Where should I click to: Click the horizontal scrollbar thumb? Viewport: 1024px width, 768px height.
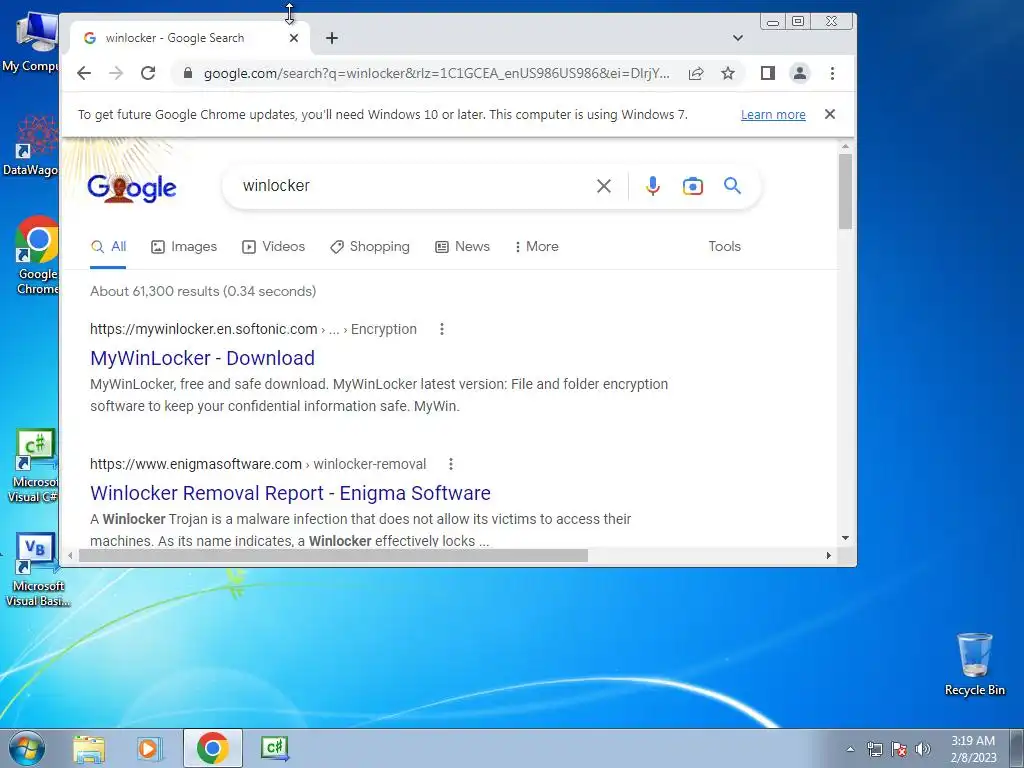[333, 556]
